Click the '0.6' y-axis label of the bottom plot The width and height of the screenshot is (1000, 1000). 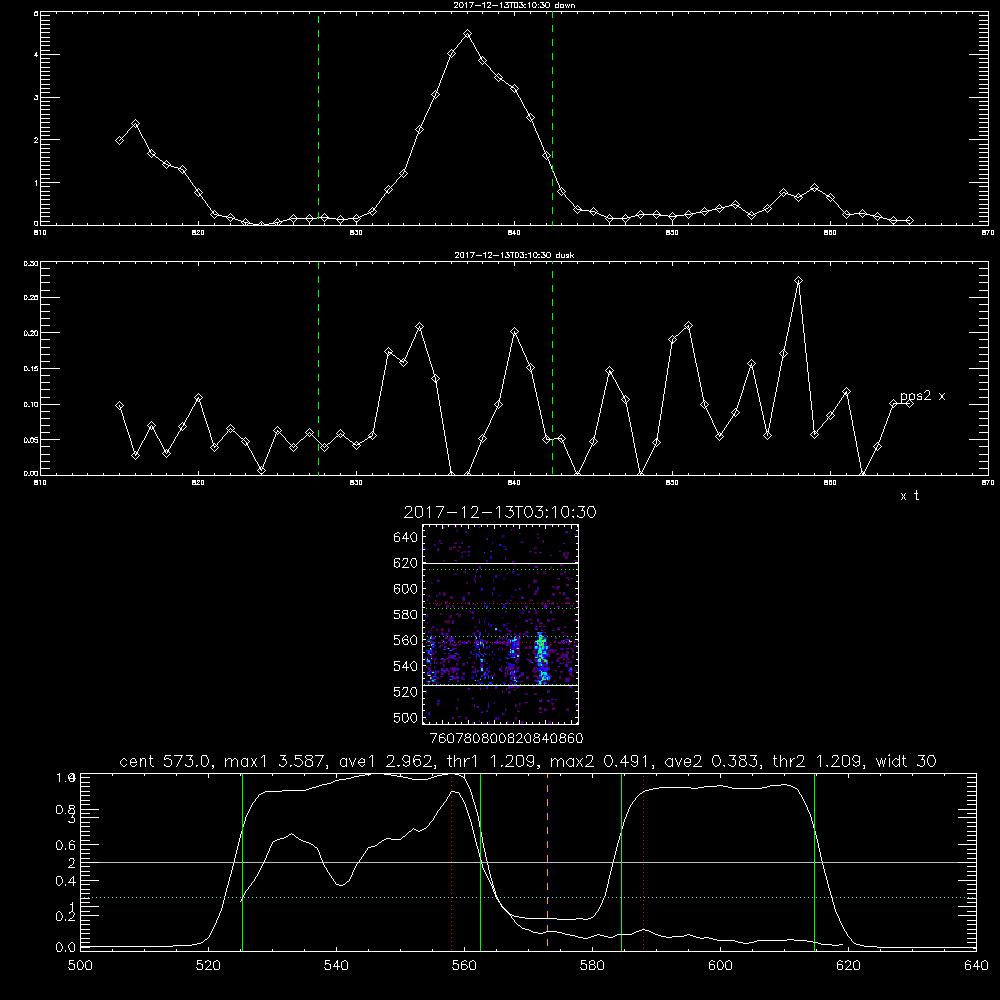pos(65,845)
